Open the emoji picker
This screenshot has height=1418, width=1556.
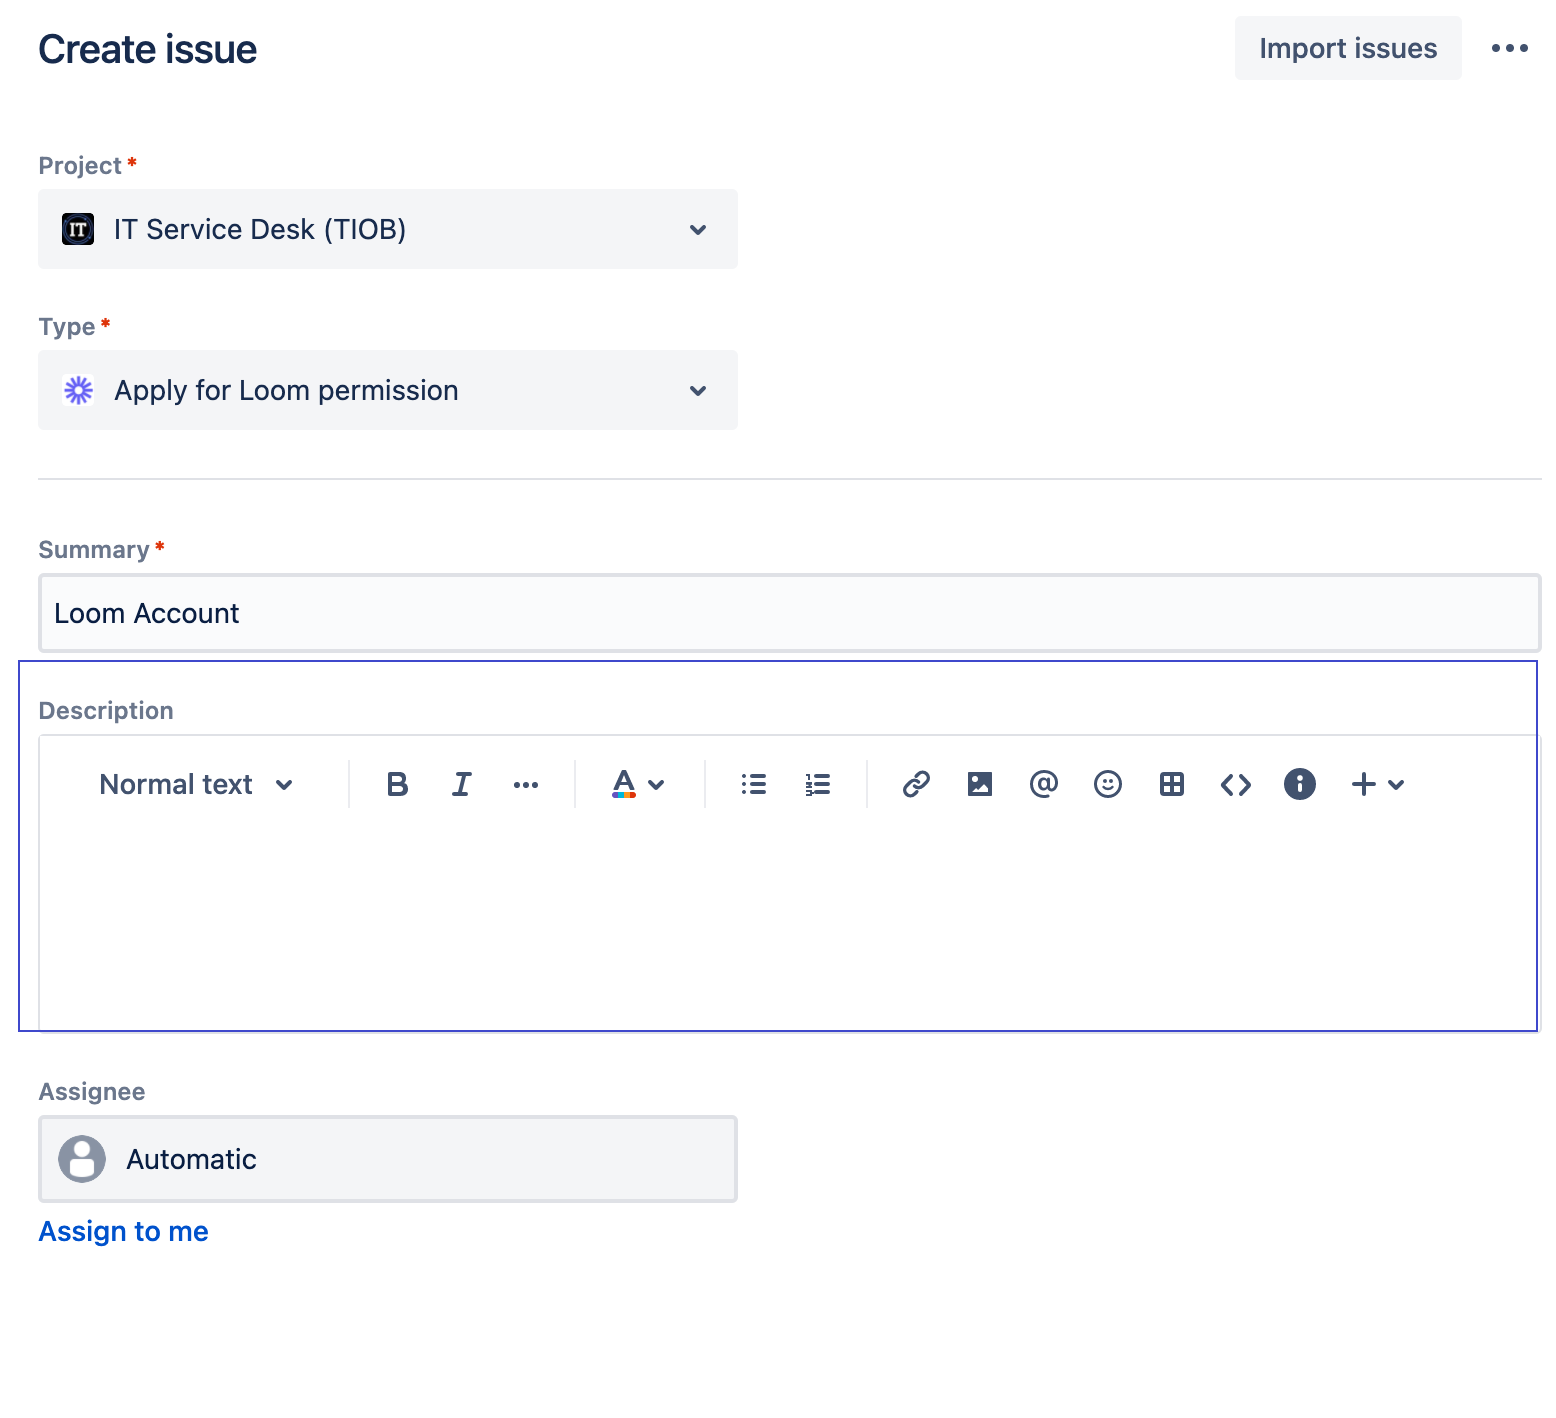pos(1108,784)
